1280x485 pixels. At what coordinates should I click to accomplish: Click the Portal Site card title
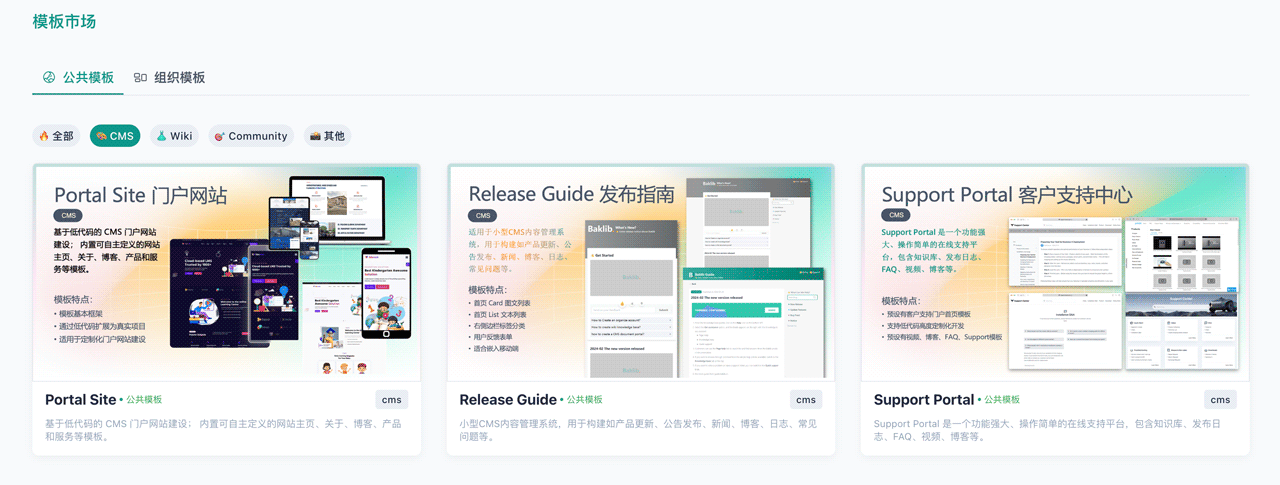pyautogui.click(x=81, y=400)
